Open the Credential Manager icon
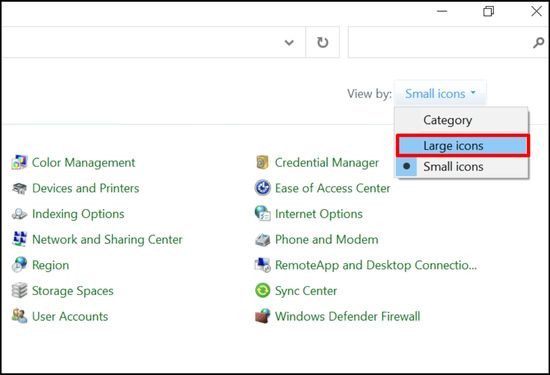The height and width of the screenshot is (375, 550). pyautogui.click(x=262, y=162)
